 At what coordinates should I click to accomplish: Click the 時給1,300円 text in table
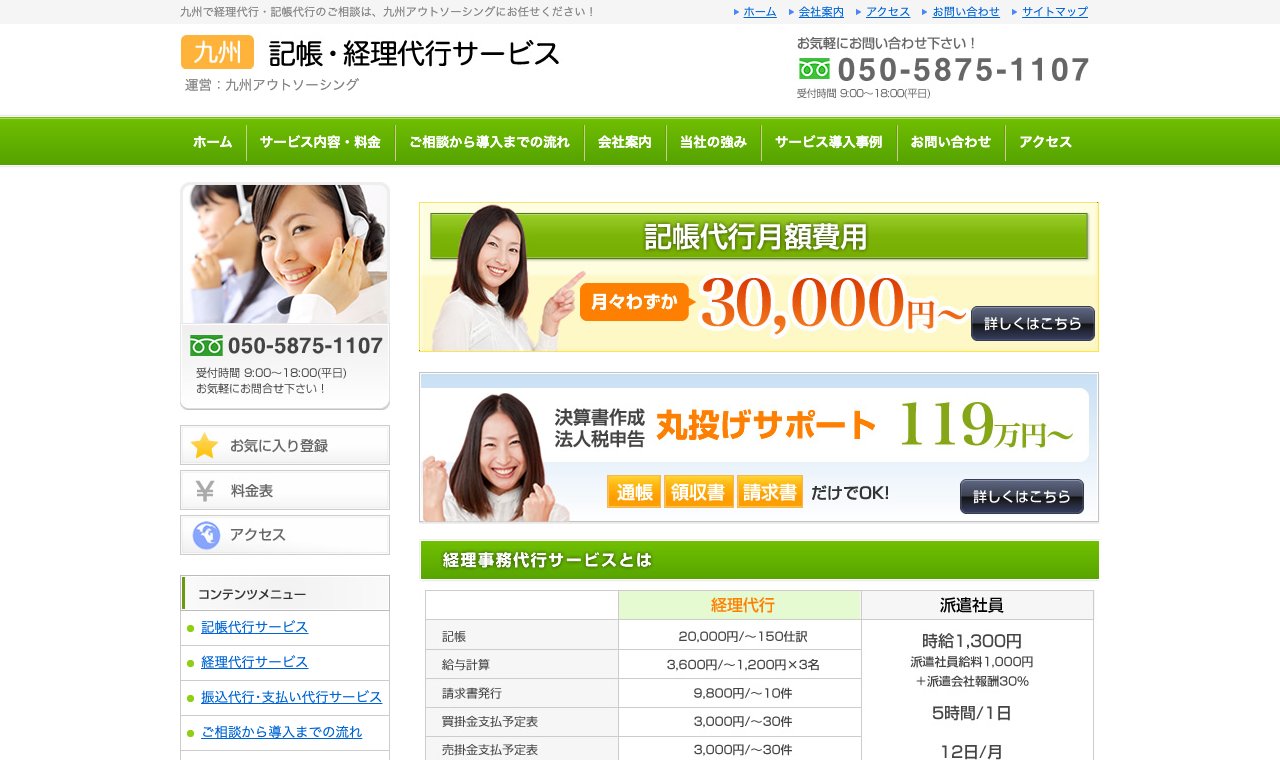972,641
